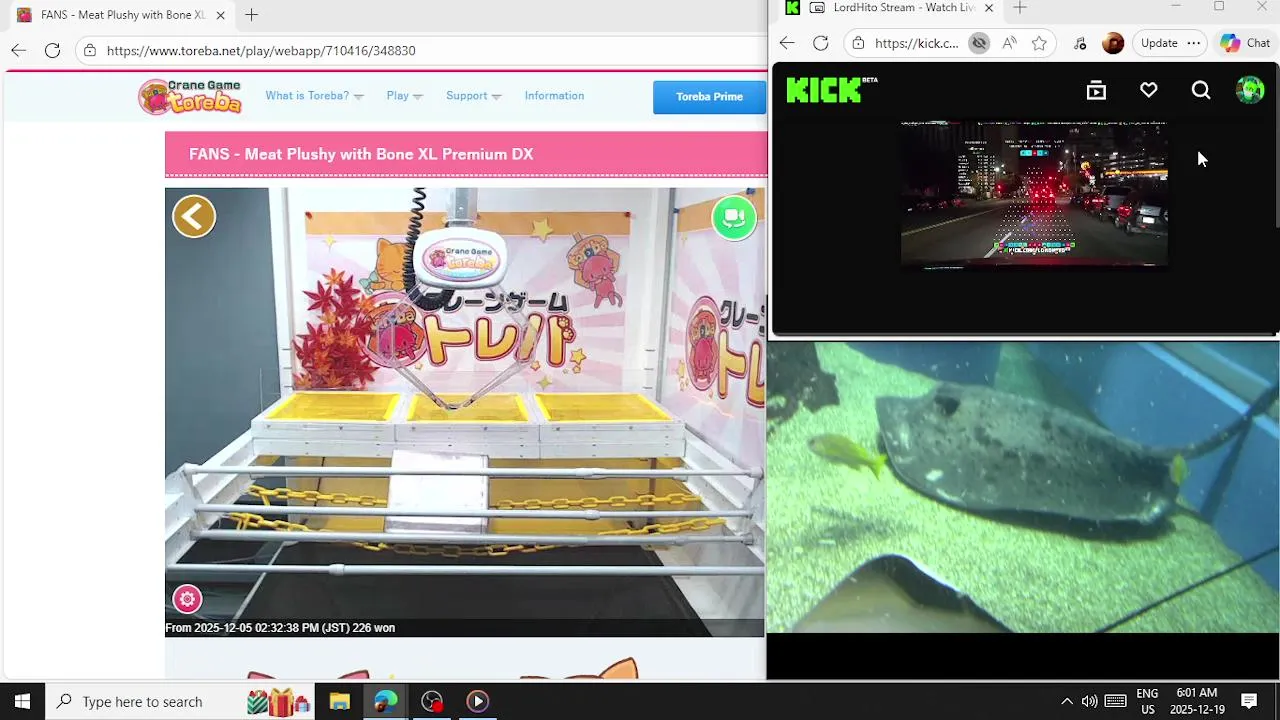Click the kick.com address bar
Viewport: 1280px width, 720px height.
pos(916,43)
